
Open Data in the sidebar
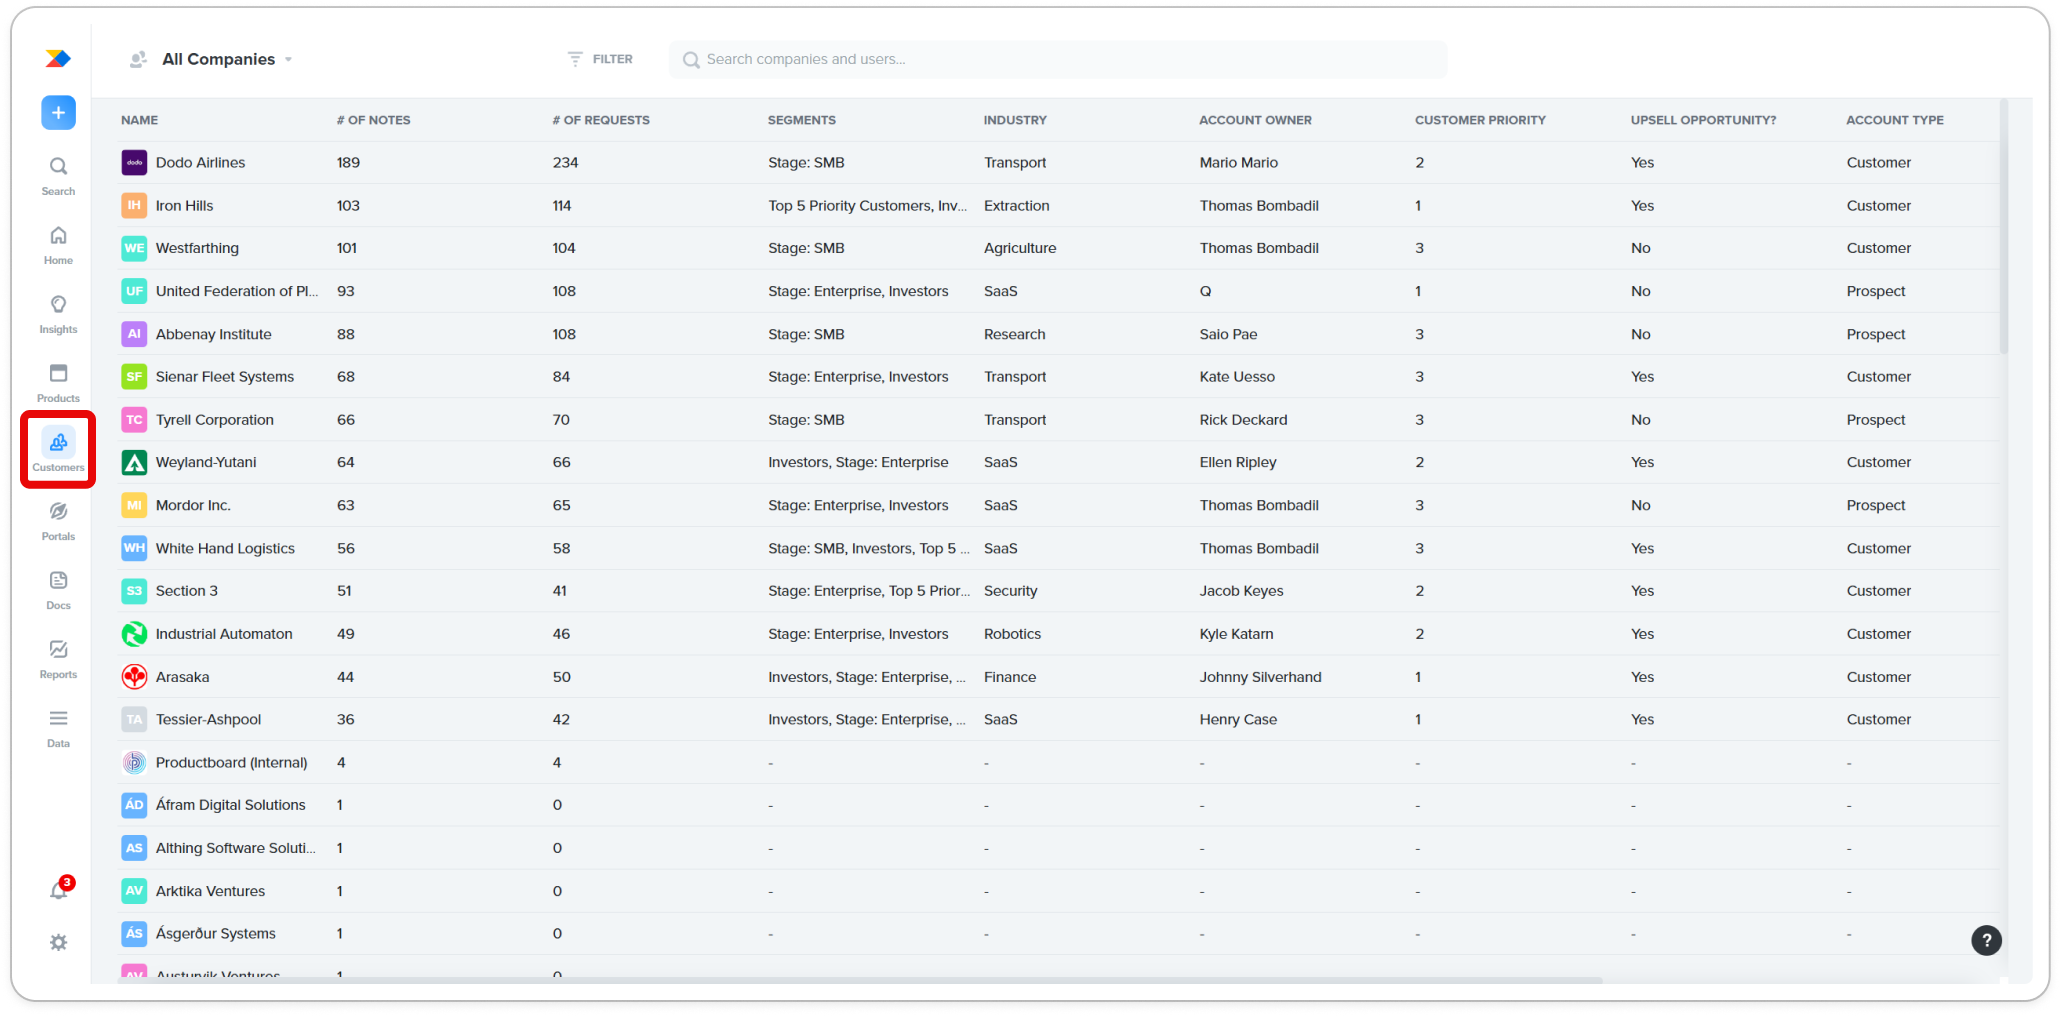tap(58, 728)
